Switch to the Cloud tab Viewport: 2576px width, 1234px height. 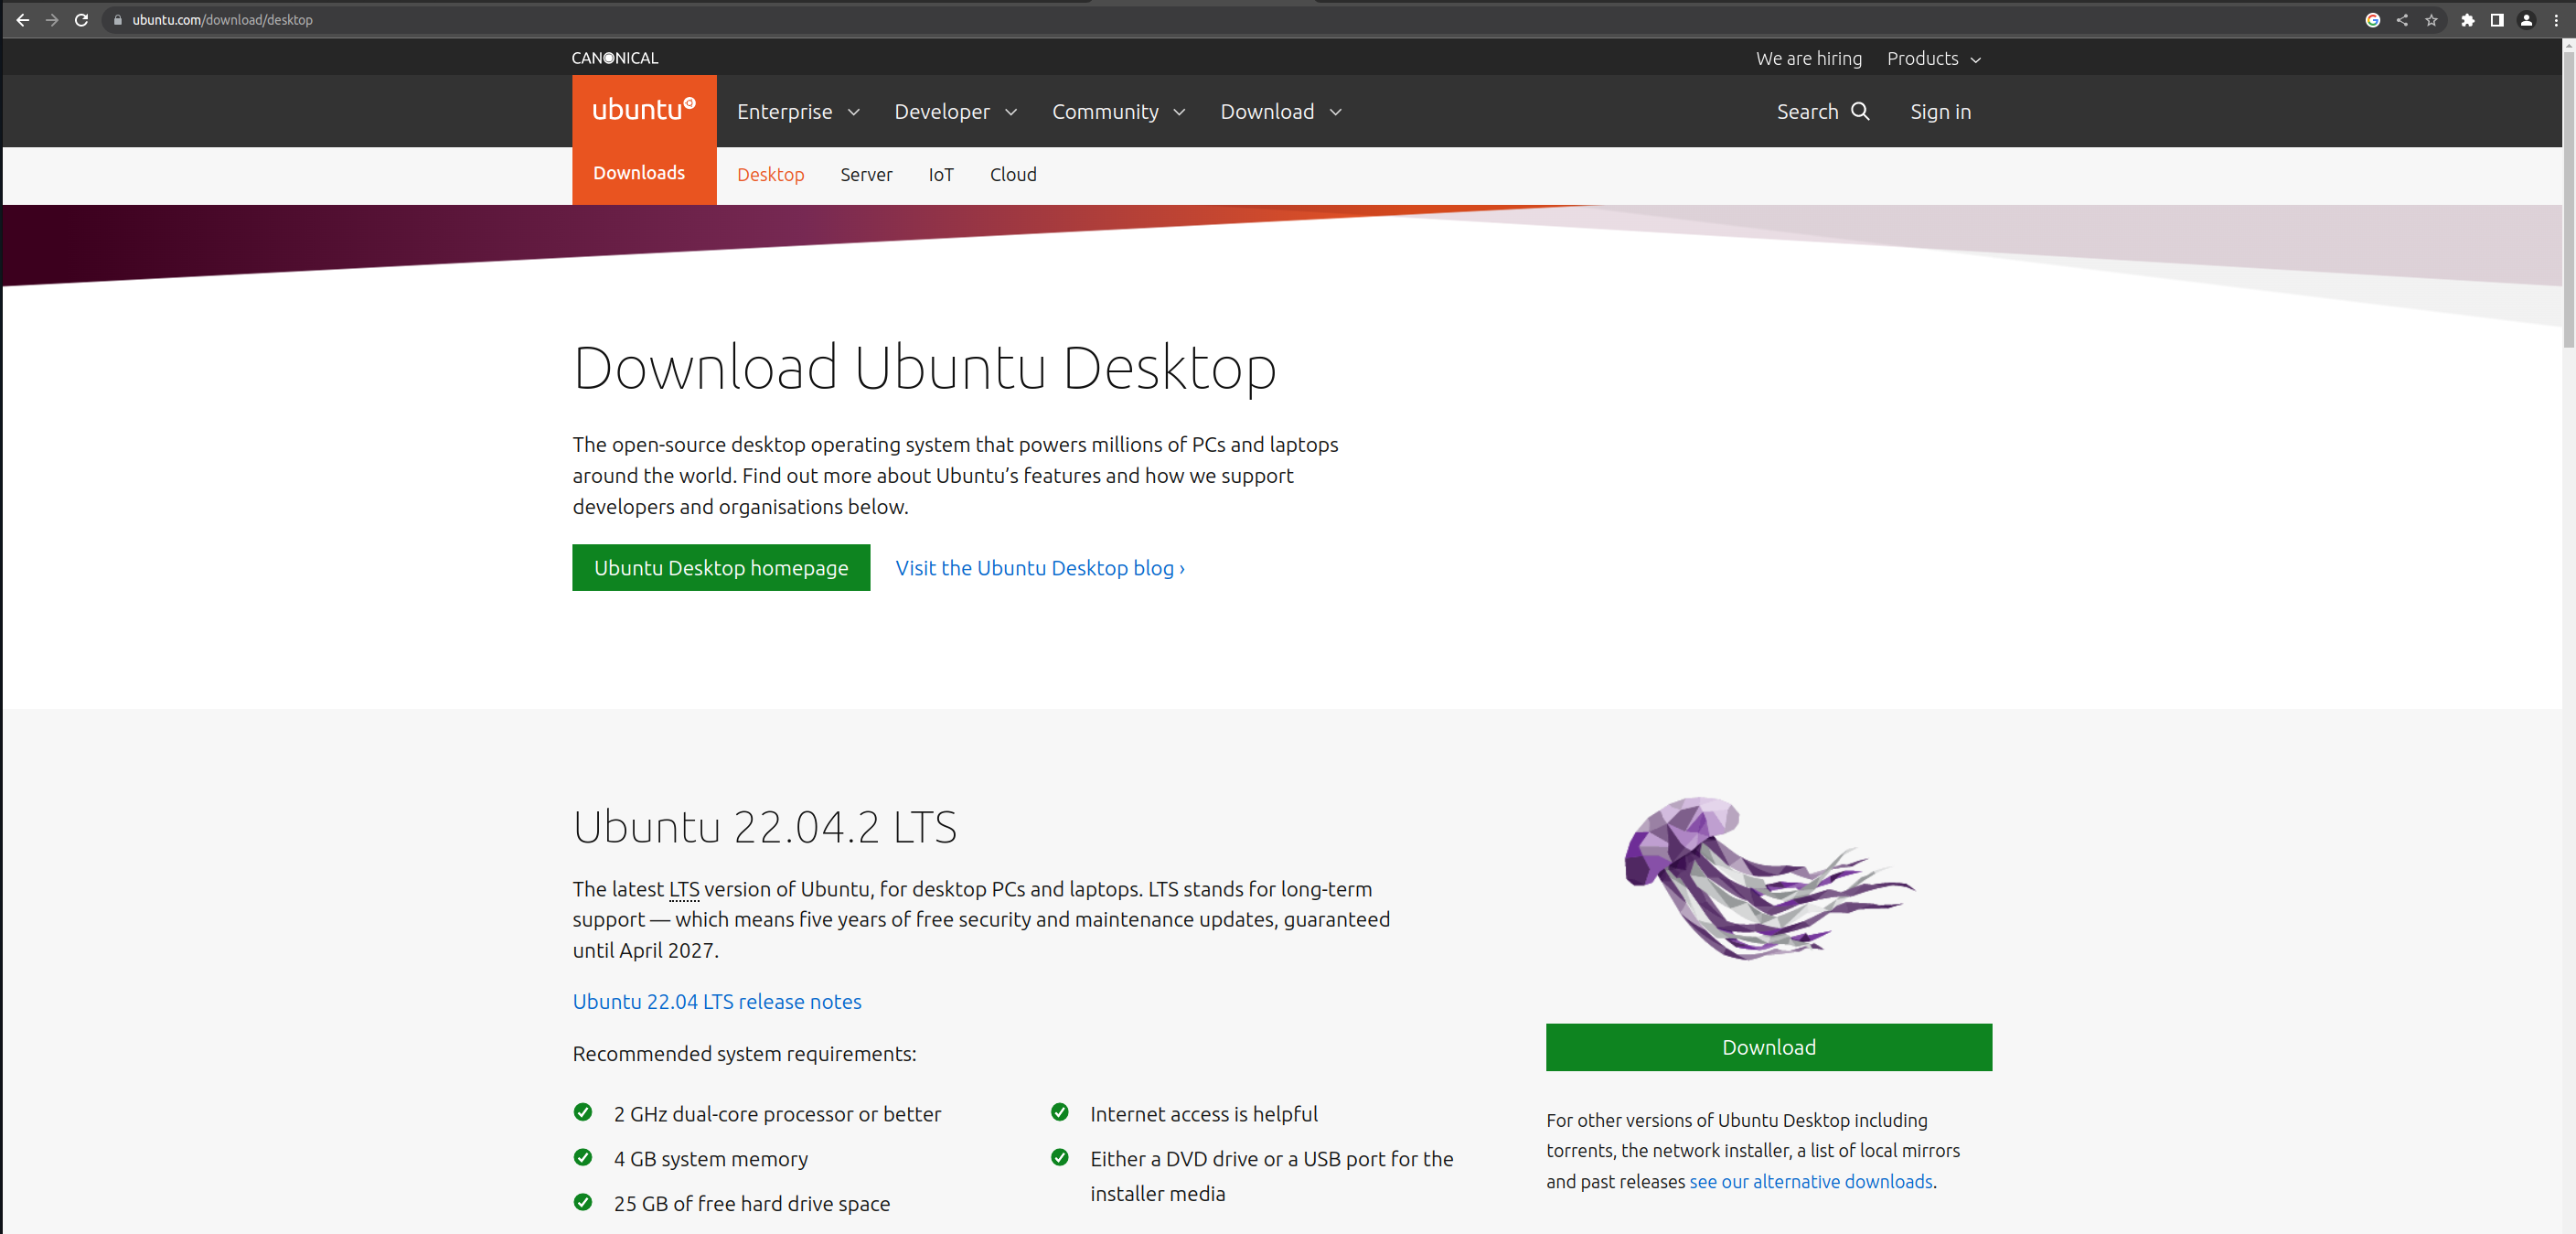tap(1013, 175)
